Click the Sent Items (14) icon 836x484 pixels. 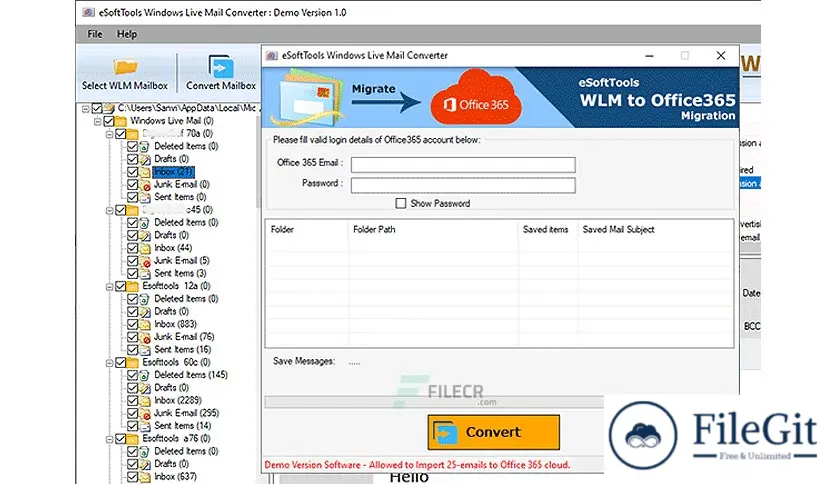145,426
